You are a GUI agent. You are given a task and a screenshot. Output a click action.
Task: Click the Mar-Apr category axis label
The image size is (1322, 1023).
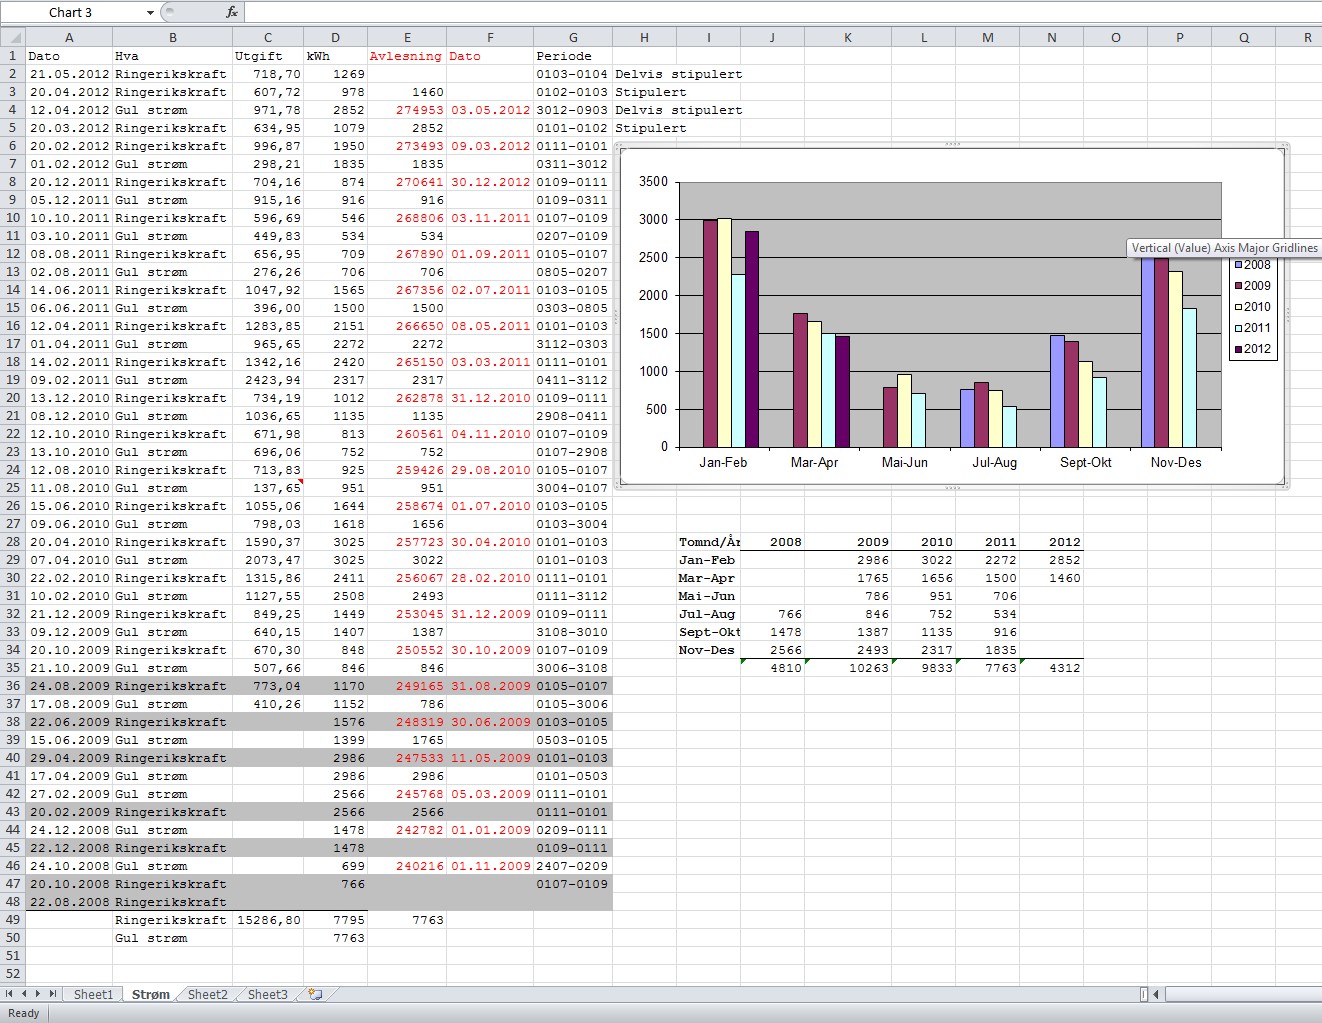point(814,462)
